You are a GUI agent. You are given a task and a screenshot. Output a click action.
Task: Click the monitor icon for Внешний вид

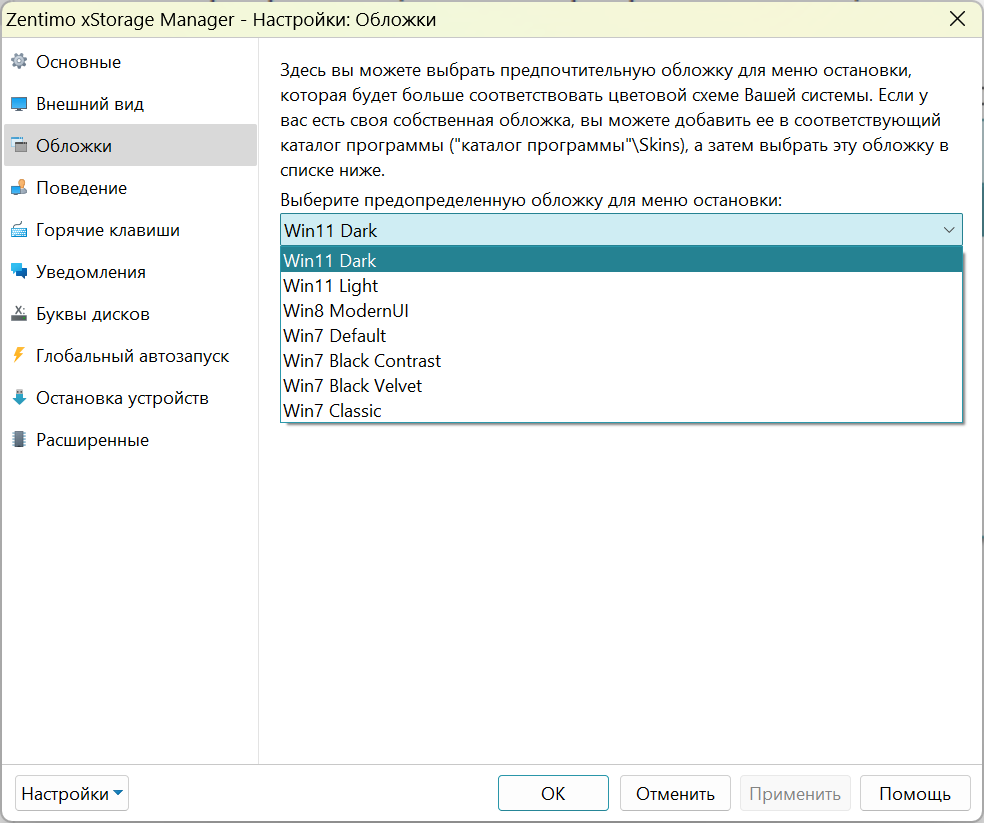point(19,104)
